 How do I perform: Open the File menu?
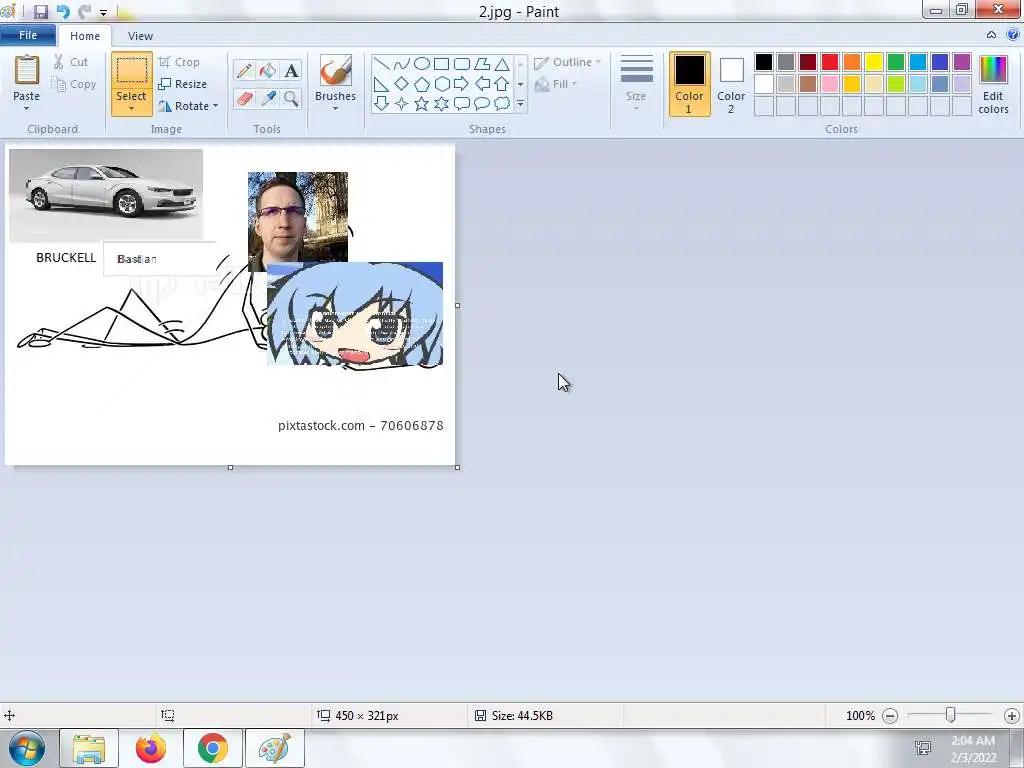(x=27, y=35)
